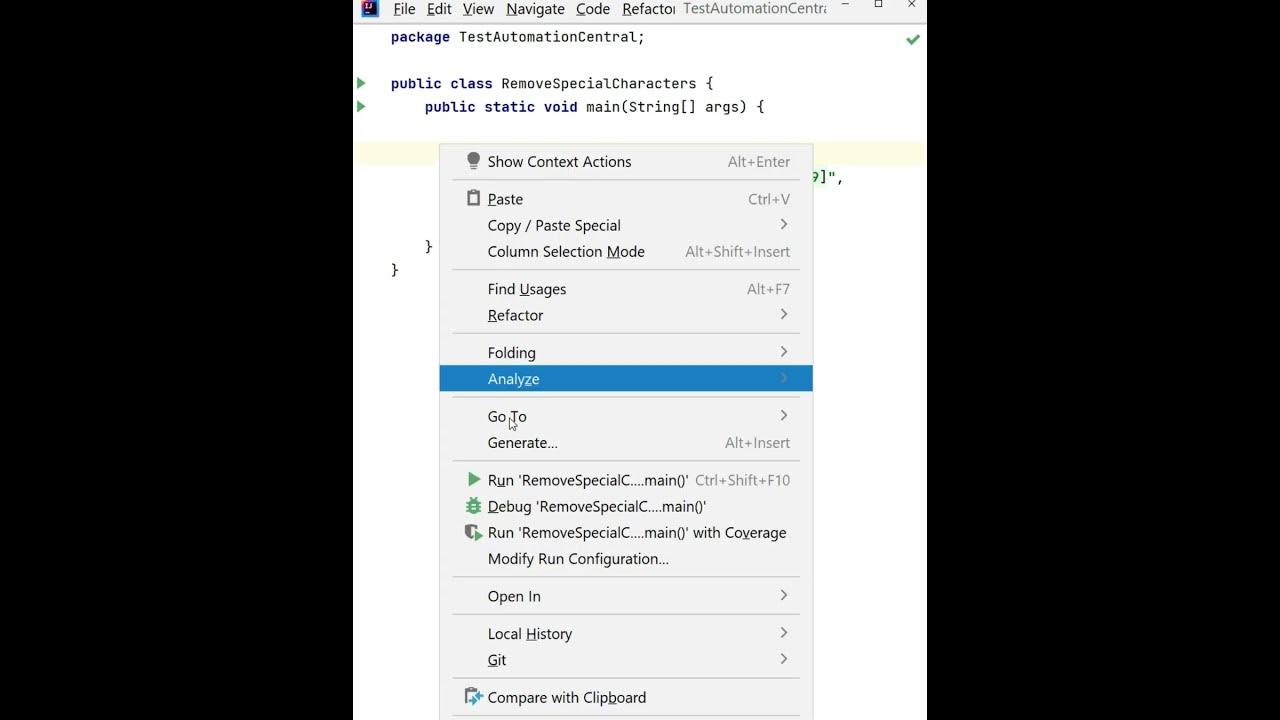Expand the Refactor submenu arrow

click(783, 315)
